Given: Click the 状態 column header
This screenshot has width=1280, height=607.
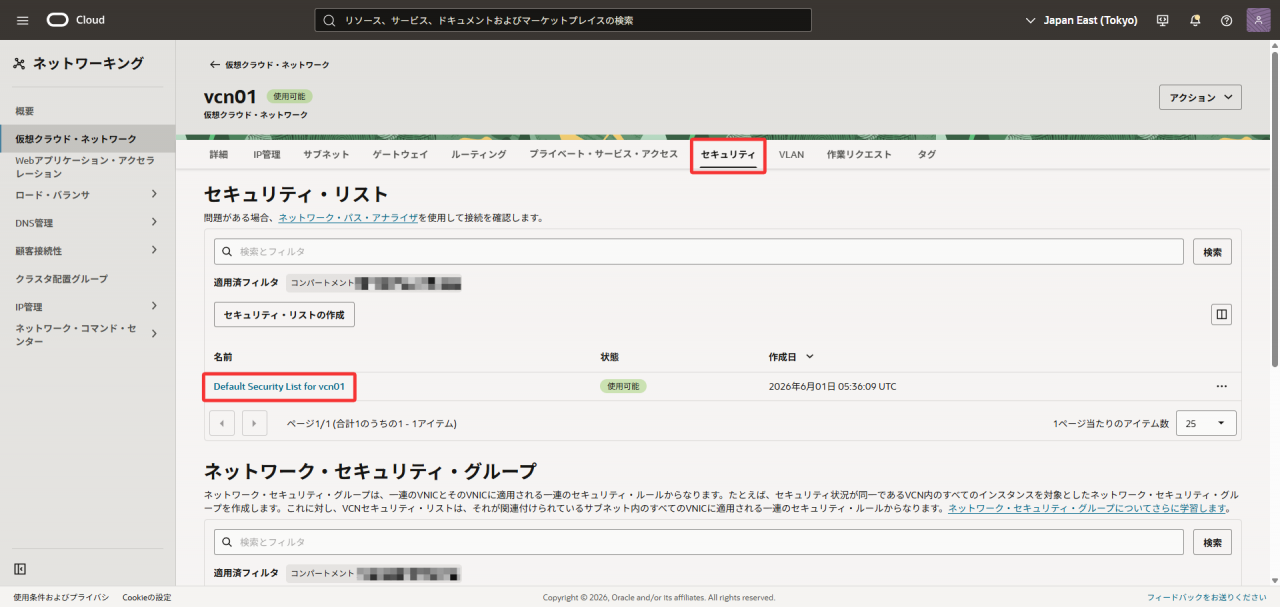Looking at the screenshot, I should (x=610, y=356).
